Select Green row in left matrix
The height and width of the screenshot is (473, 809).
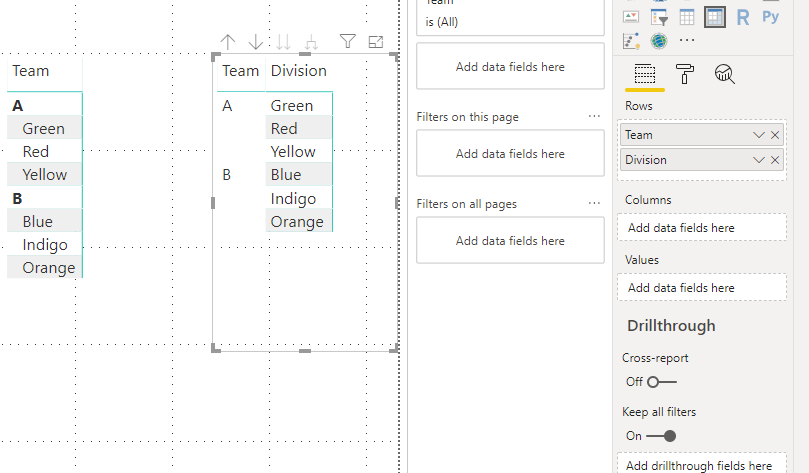pos(44,128)
